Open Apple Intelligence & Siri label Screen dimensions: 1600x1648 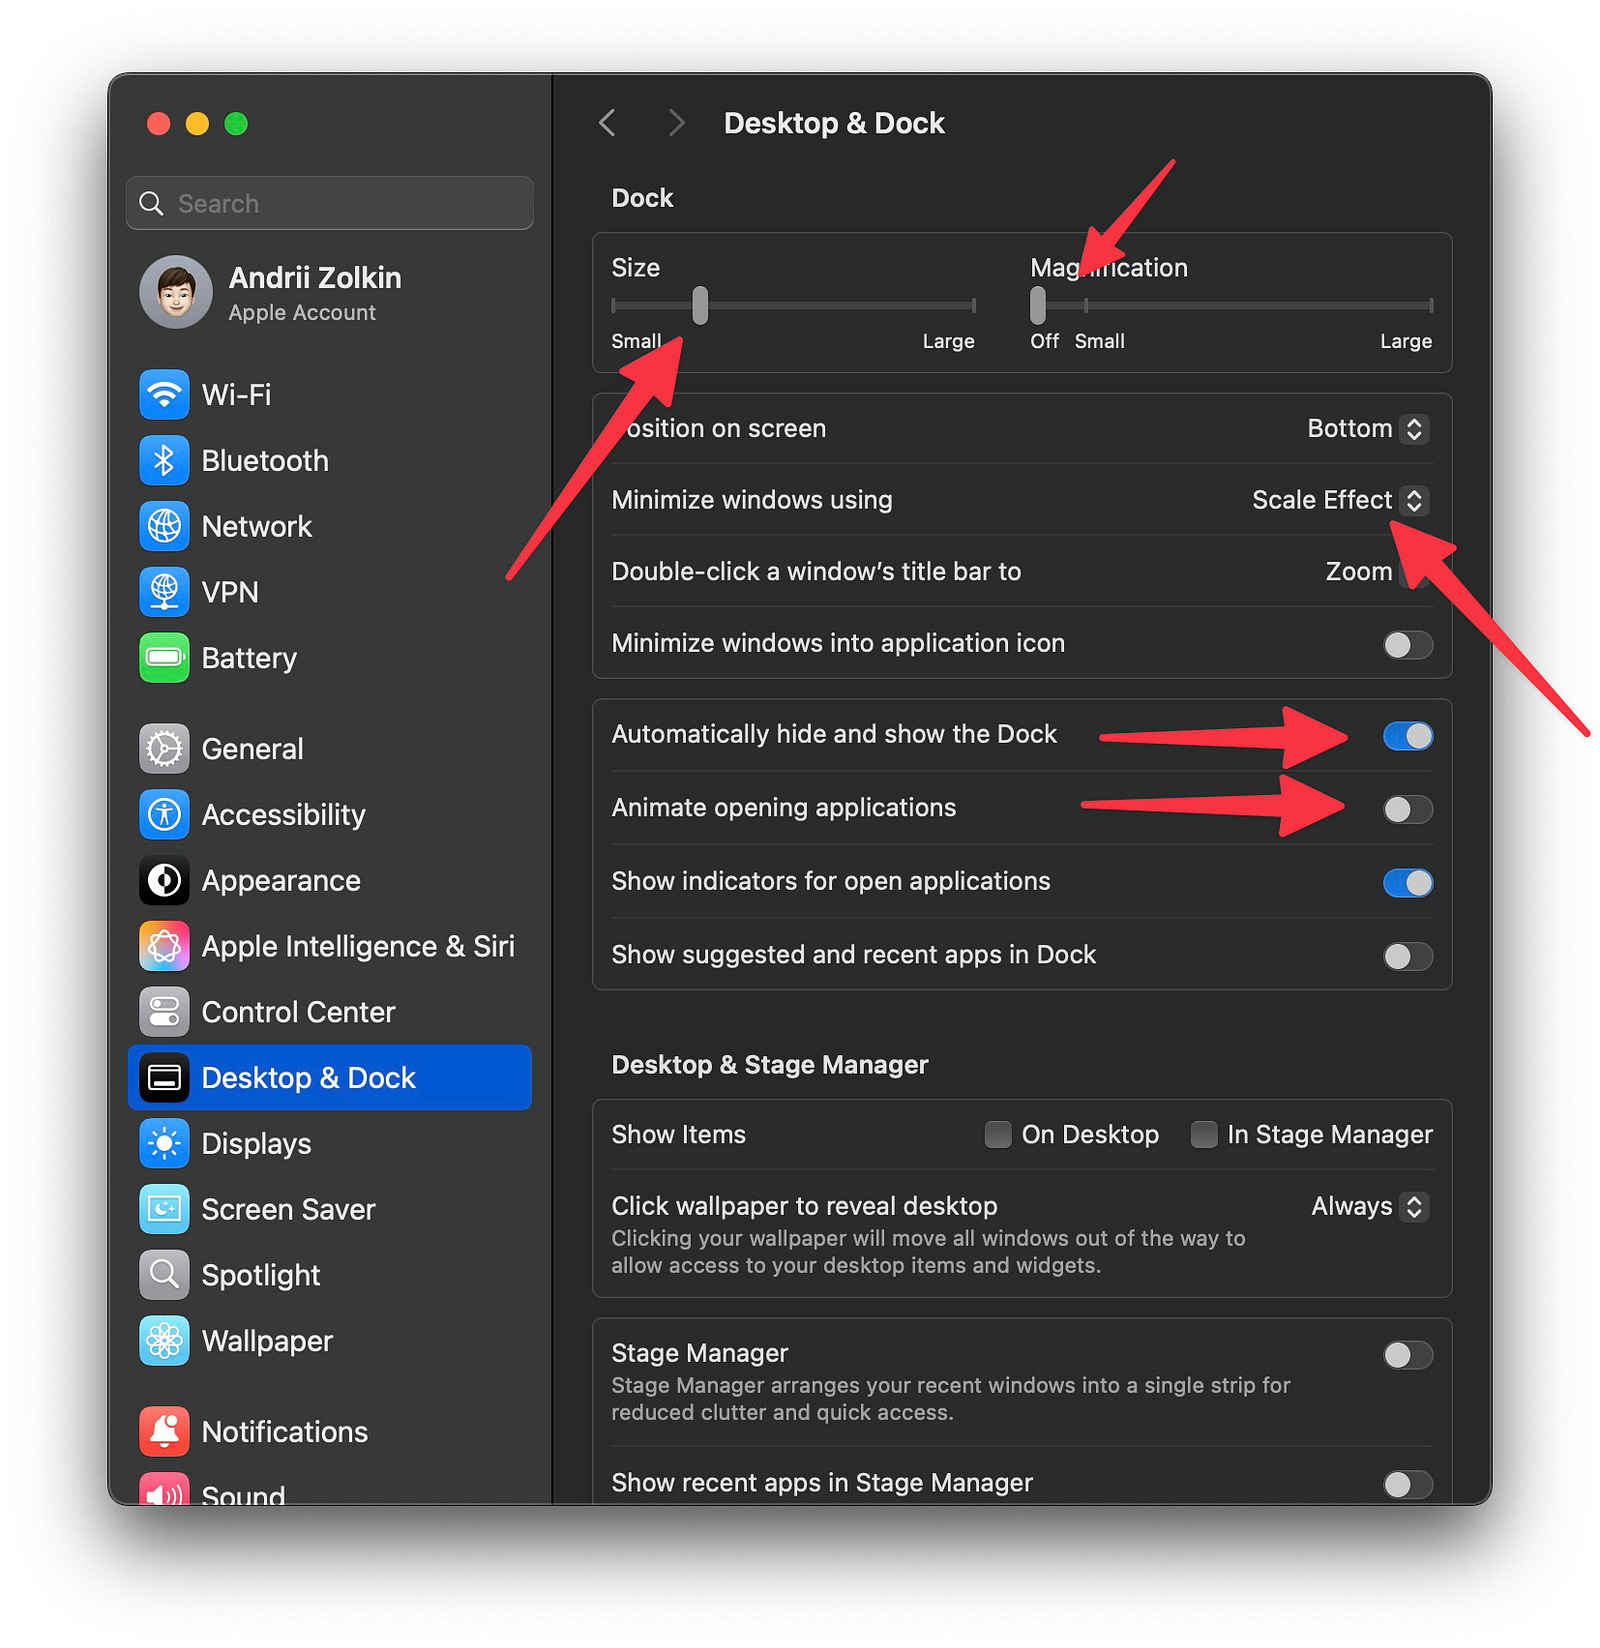[x=358, y=947]
